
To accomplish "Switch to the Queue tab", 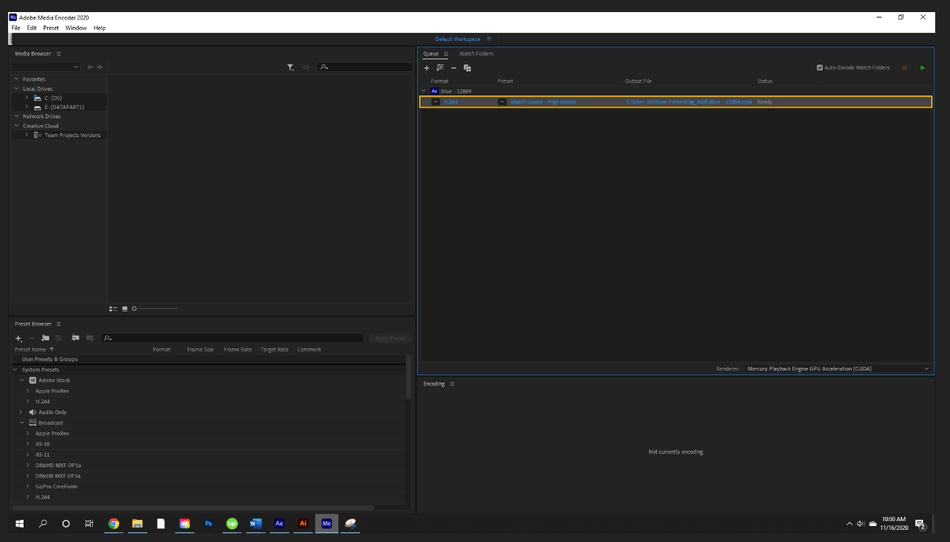I will click(431, 54).
